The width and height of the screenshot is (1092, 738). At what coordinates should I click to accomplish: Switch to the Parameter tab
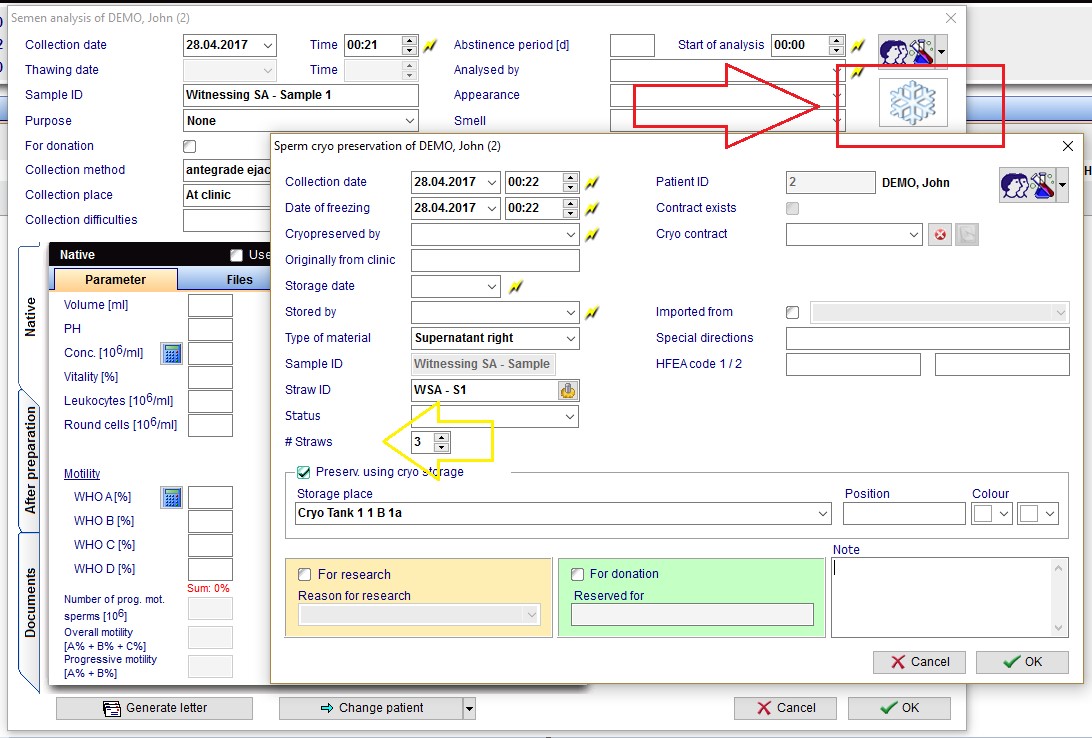coord(115,280)
